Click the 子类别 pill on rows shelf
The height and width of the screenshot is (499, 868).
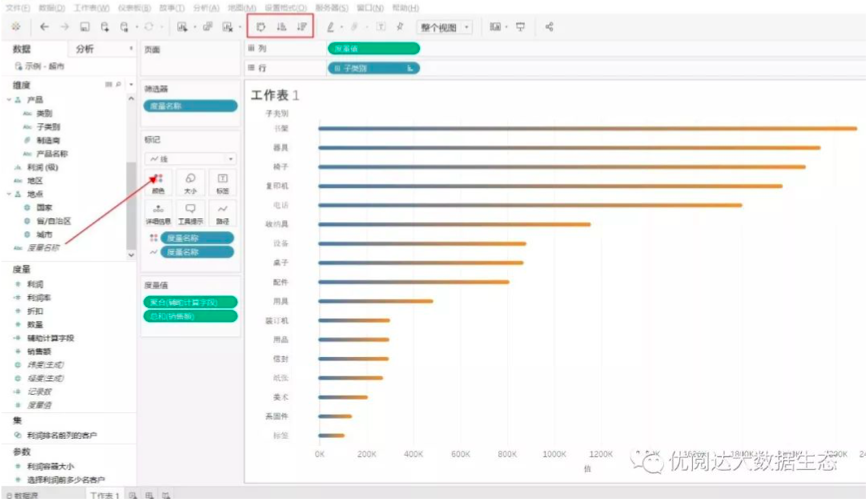tap(373, 68)
